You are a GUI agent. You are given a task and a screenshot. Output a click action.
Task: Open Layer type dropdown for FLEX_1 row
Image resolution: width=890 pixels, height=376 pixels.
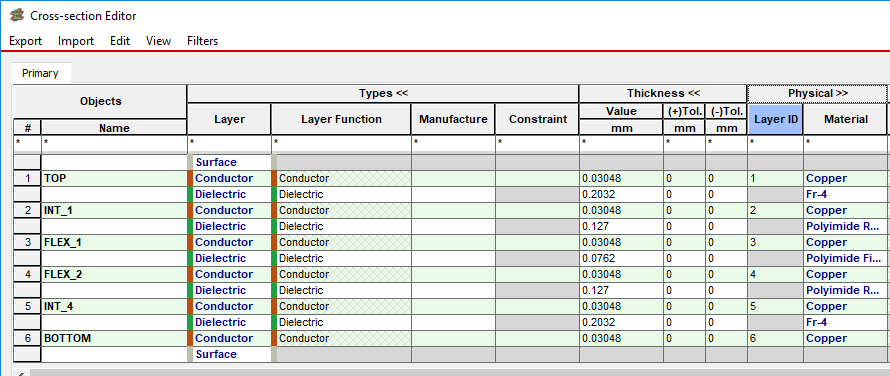pos(229,242)
